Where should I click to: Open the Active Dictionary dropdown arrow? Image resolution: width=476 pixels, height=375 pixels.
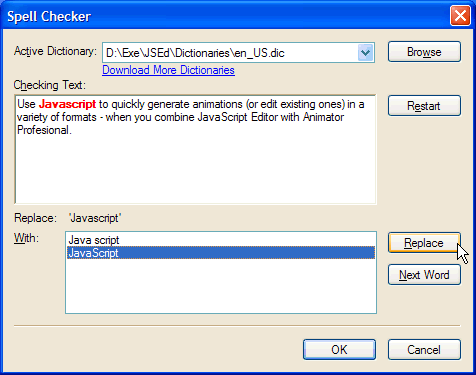[365, 53]
